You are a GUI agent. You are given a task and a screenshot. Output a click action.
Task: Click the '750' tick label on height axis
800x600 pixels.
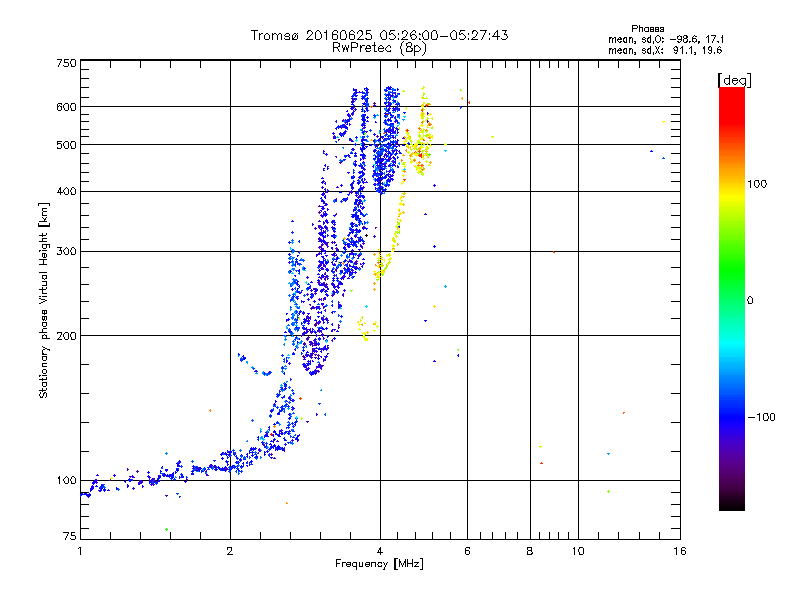66,63
